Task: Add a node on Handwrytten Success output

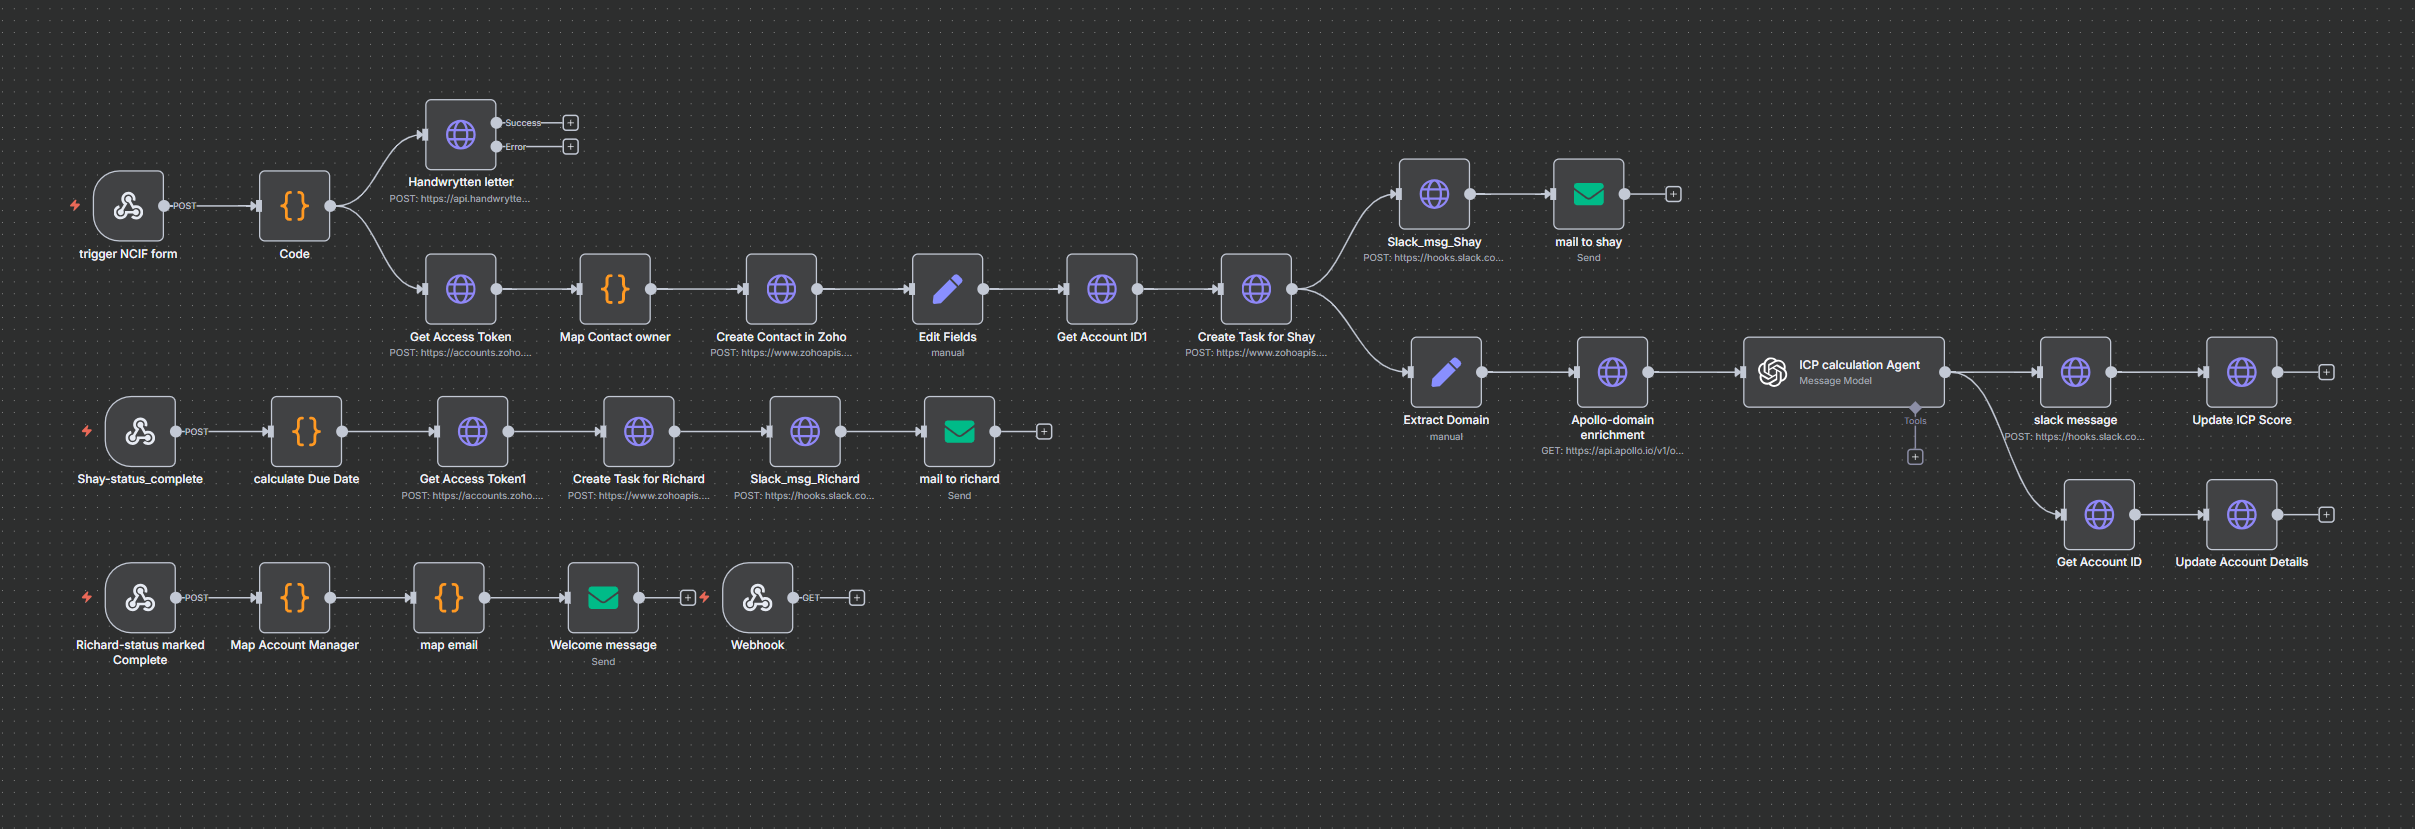Action: pyautogui.click(x=571, y=123)
